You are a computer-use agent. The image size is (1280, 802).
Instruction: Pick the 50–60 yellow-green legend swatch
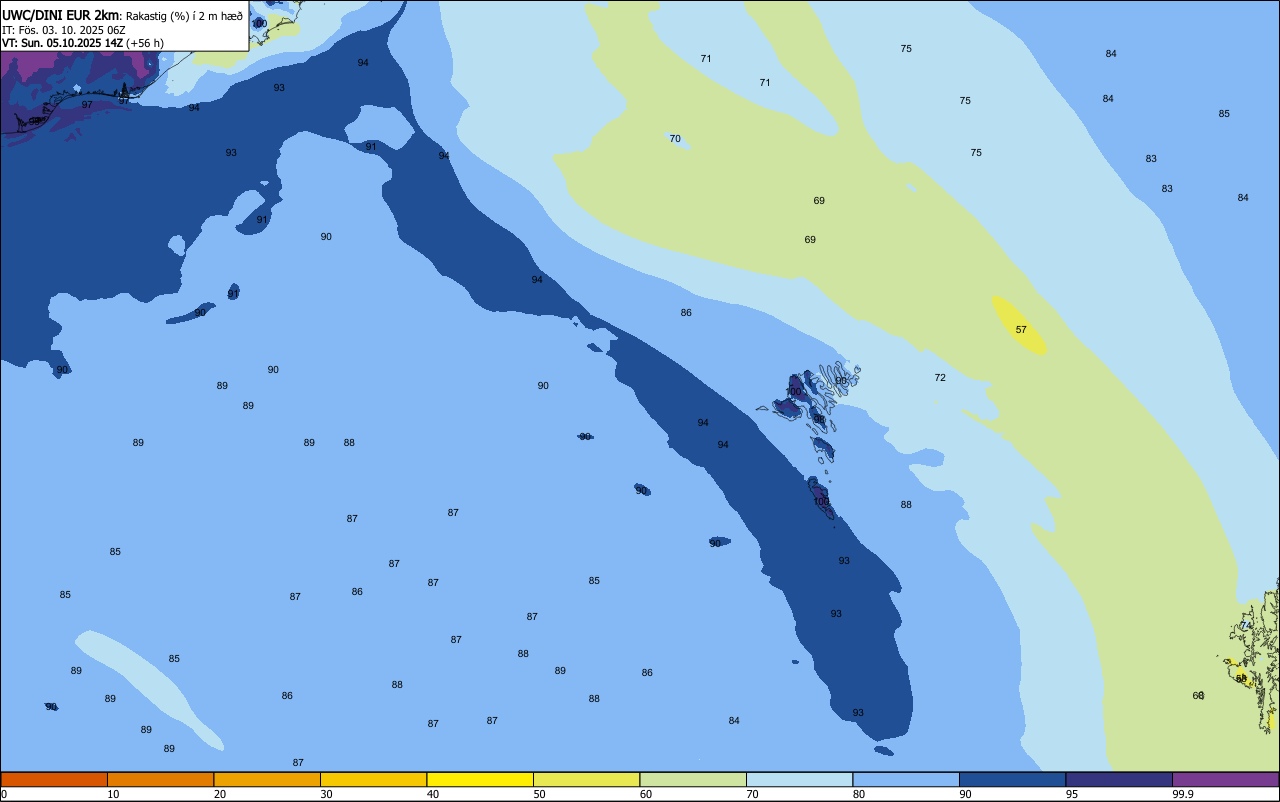coord(586,779)
